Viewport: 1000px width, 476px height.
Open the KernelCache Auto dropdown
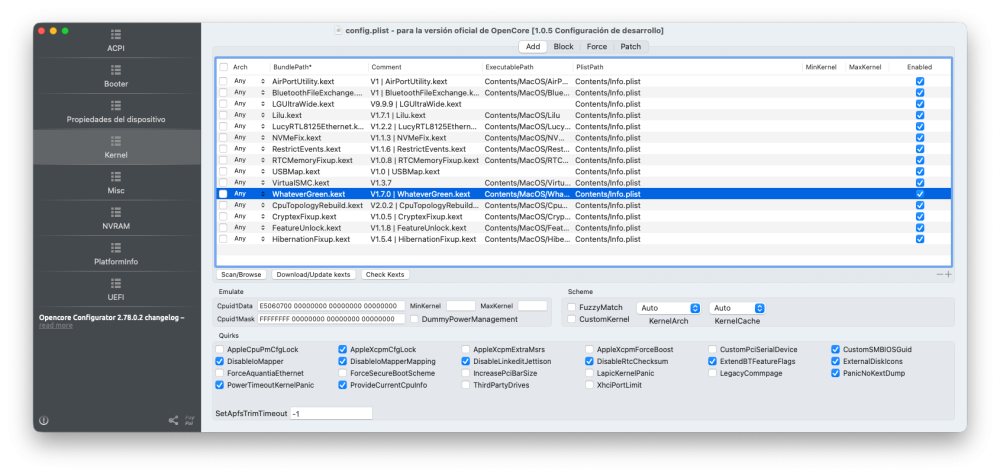coord(737,308)
